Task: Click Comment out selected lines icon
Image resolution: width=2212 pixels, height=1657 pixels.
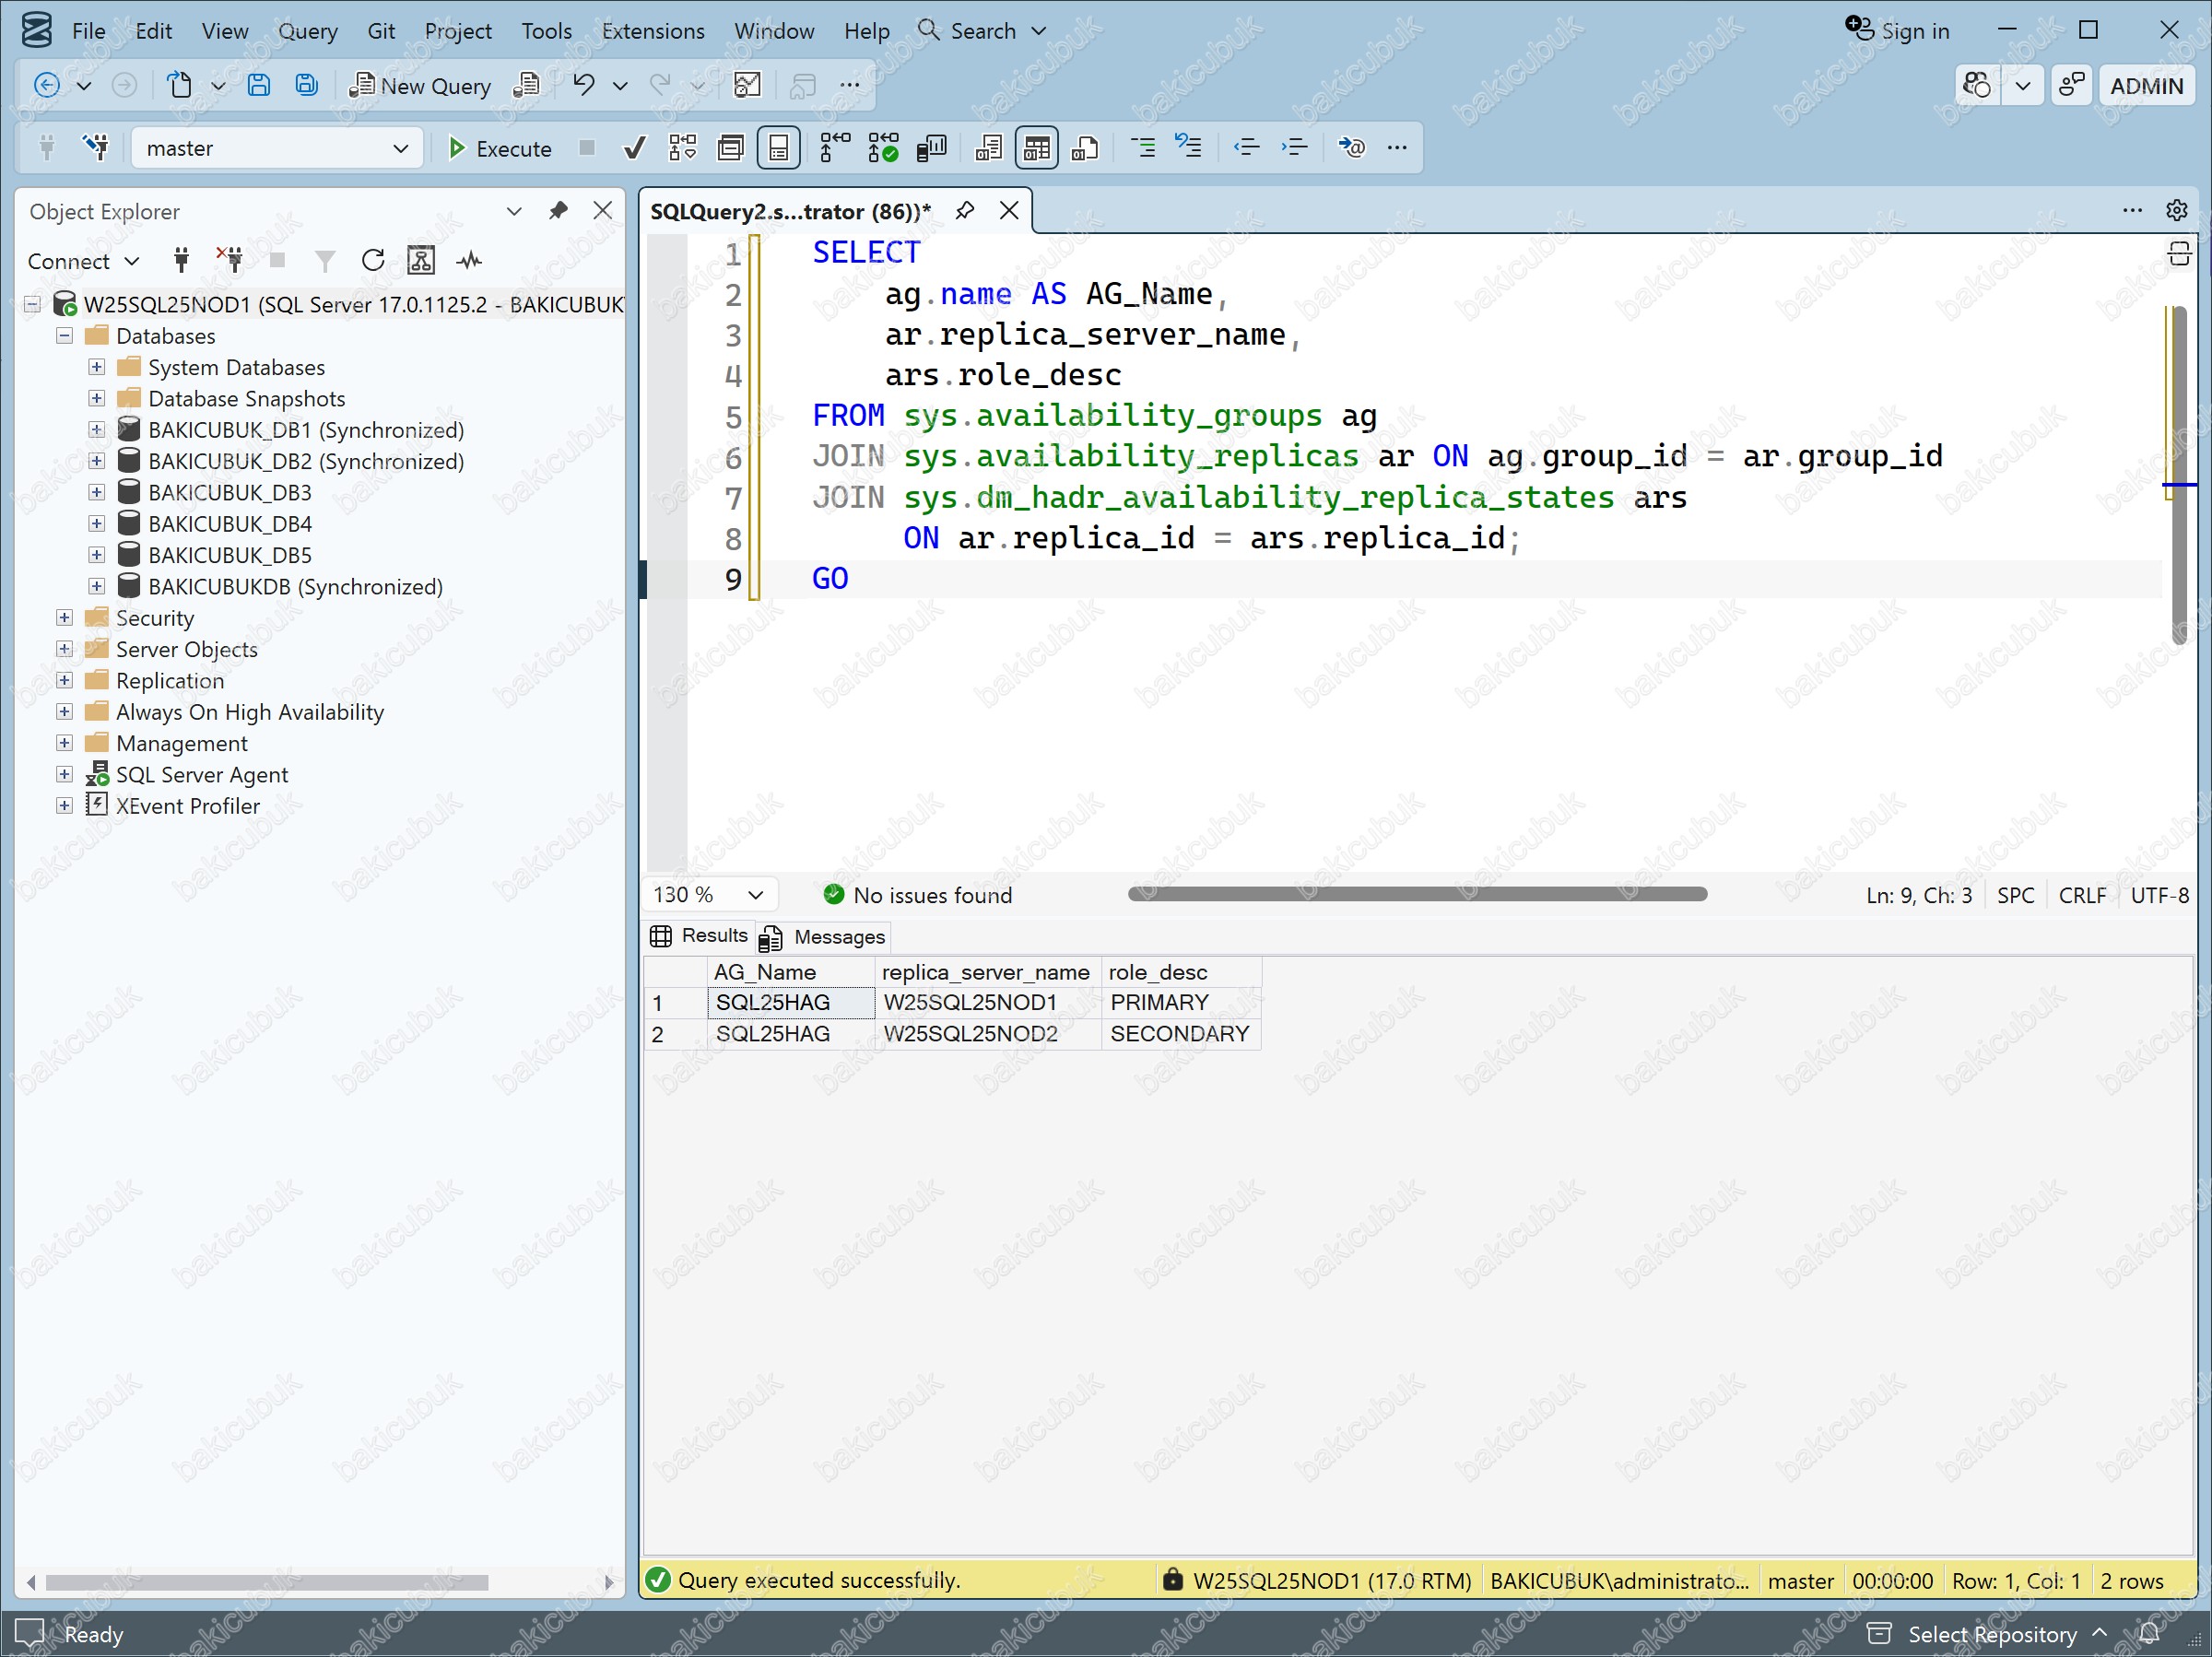Action: point(1142,149)
